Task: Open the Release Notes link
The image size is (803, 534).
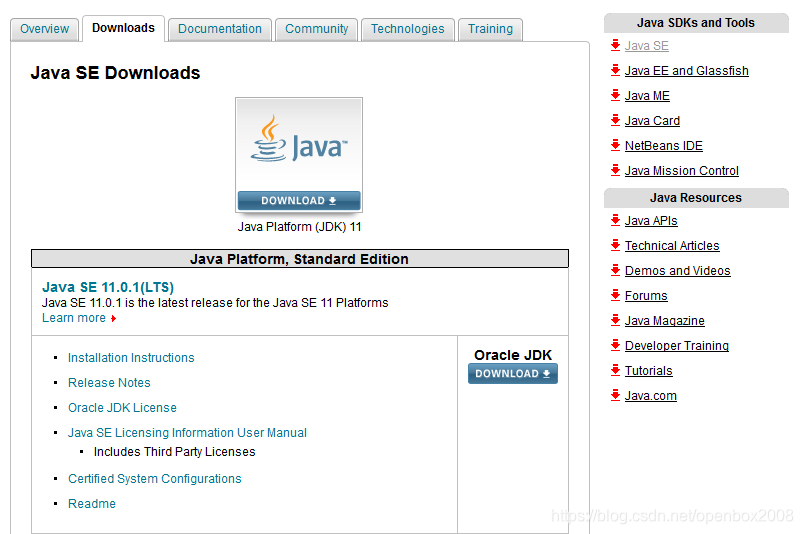Action: [109, 383]
